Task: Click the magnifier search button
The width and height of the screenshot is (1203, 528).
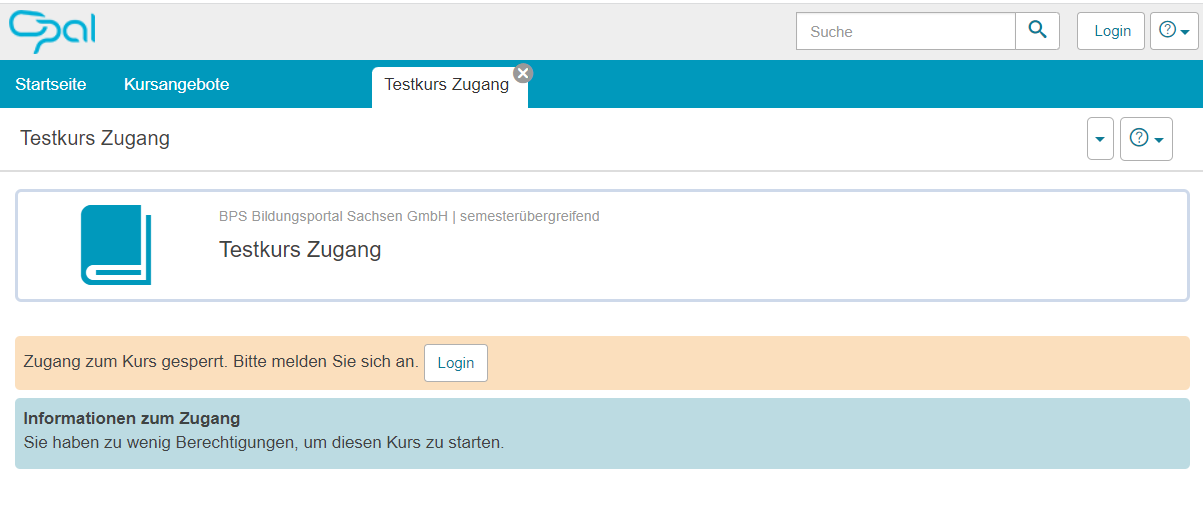Action: tap(1037, 31)
